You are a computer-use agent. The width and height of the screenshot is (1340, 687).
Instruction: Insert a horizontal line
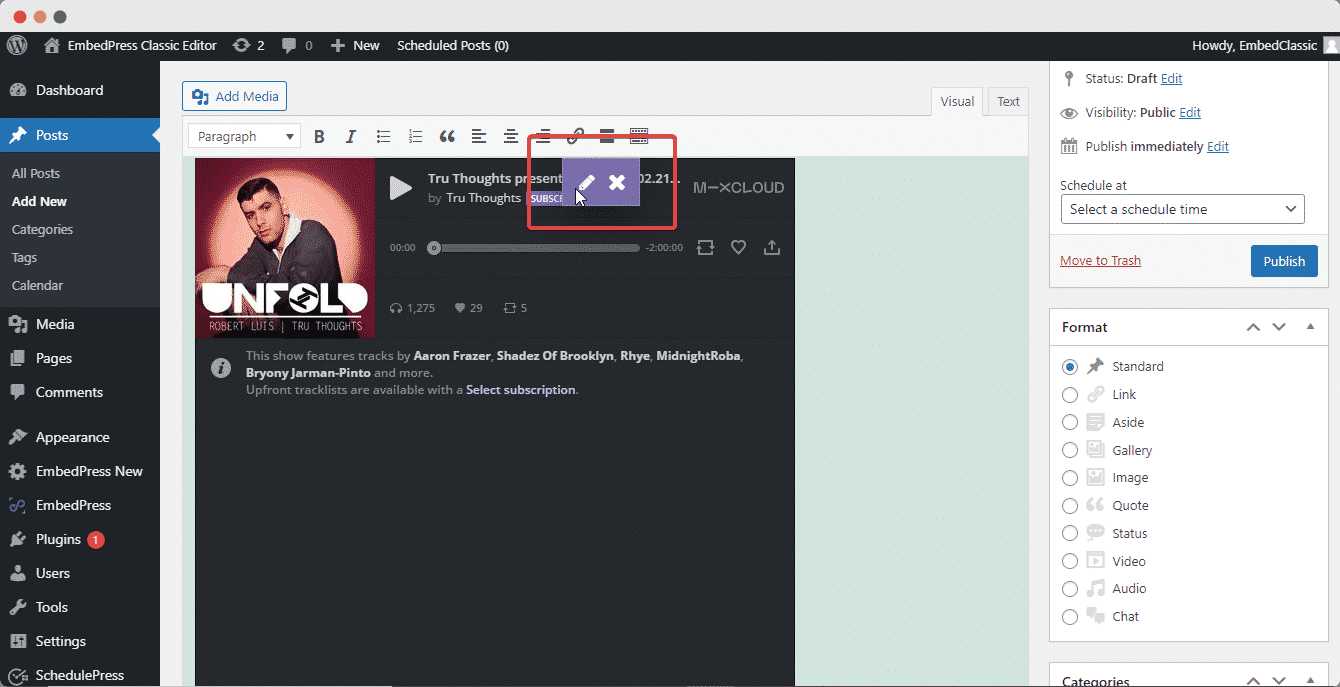[x=607, y=136]
